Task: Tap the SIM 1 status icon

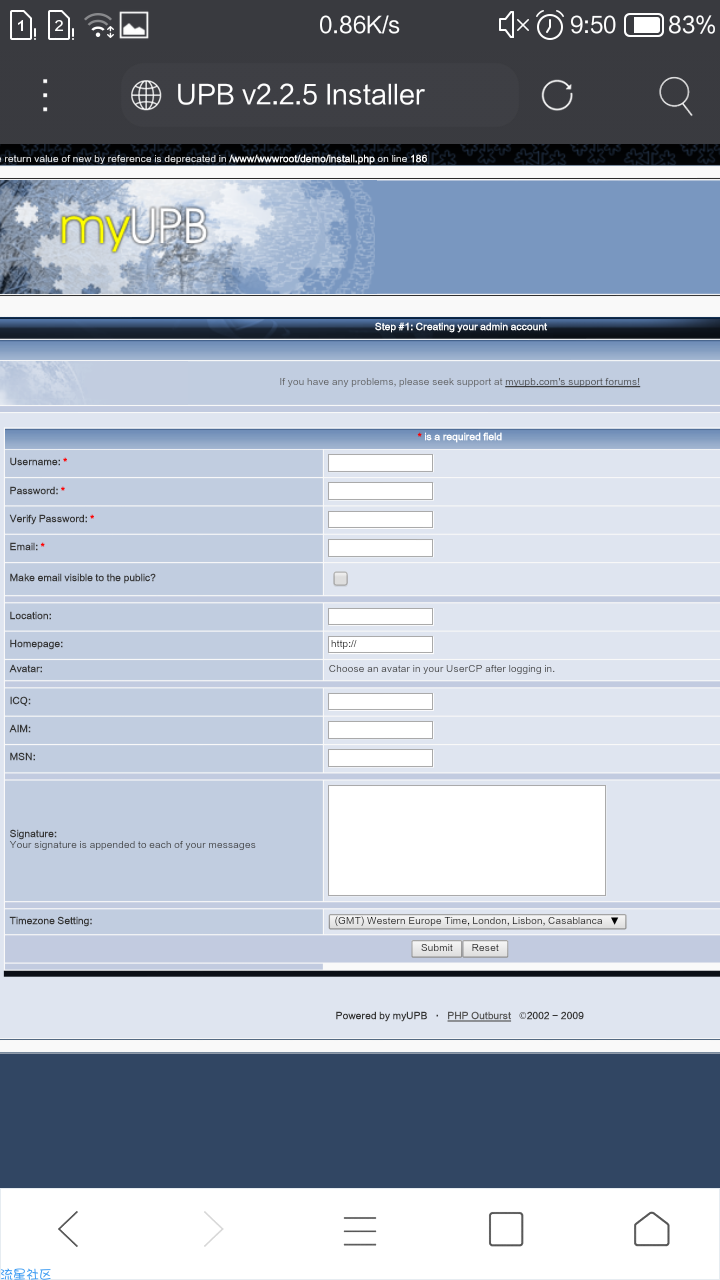Action: click(23, 26)
